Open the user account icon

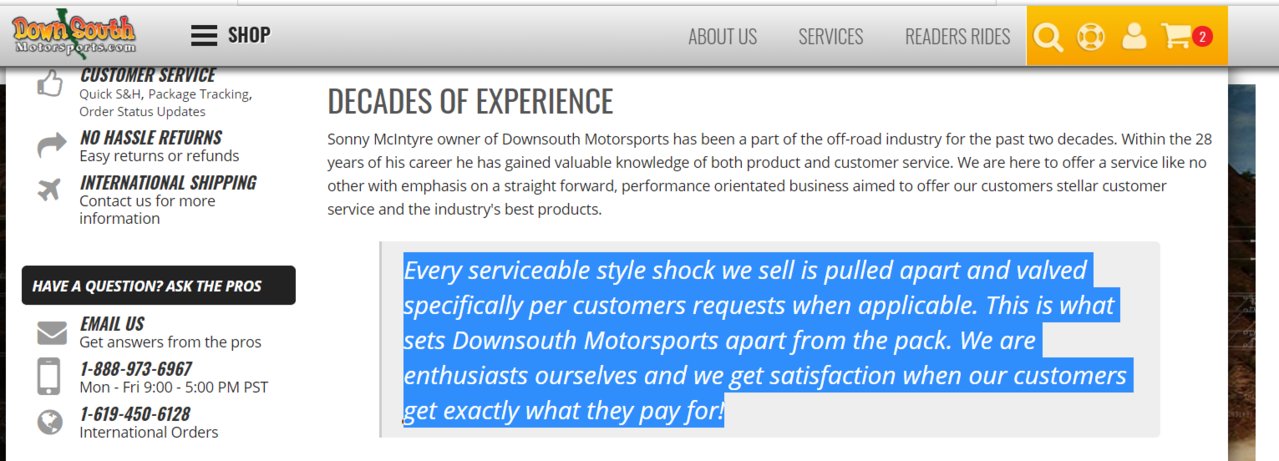pos(1134,36)
